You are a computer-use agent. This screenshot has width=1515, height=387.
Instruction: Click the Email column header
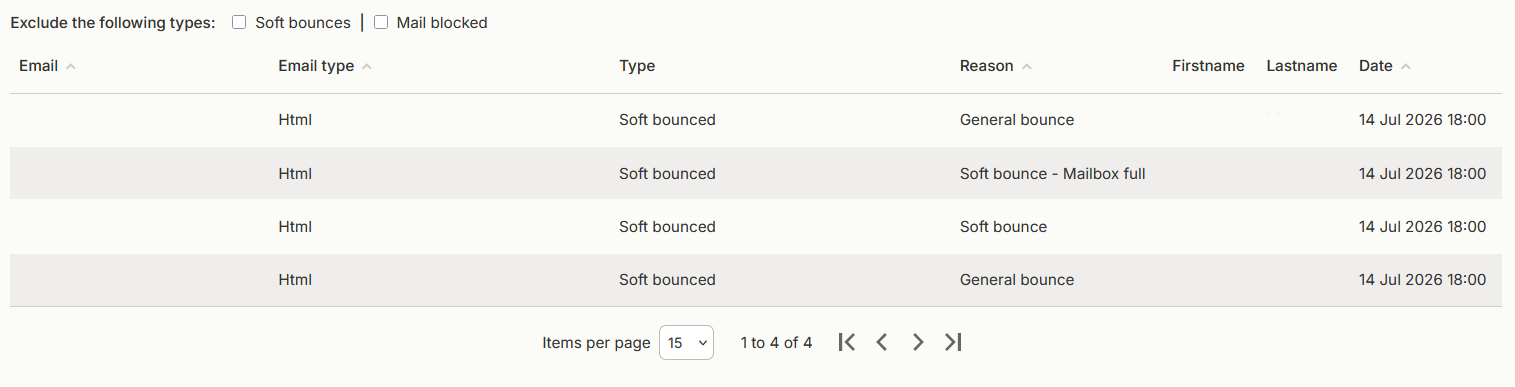[x=38, y=66]
